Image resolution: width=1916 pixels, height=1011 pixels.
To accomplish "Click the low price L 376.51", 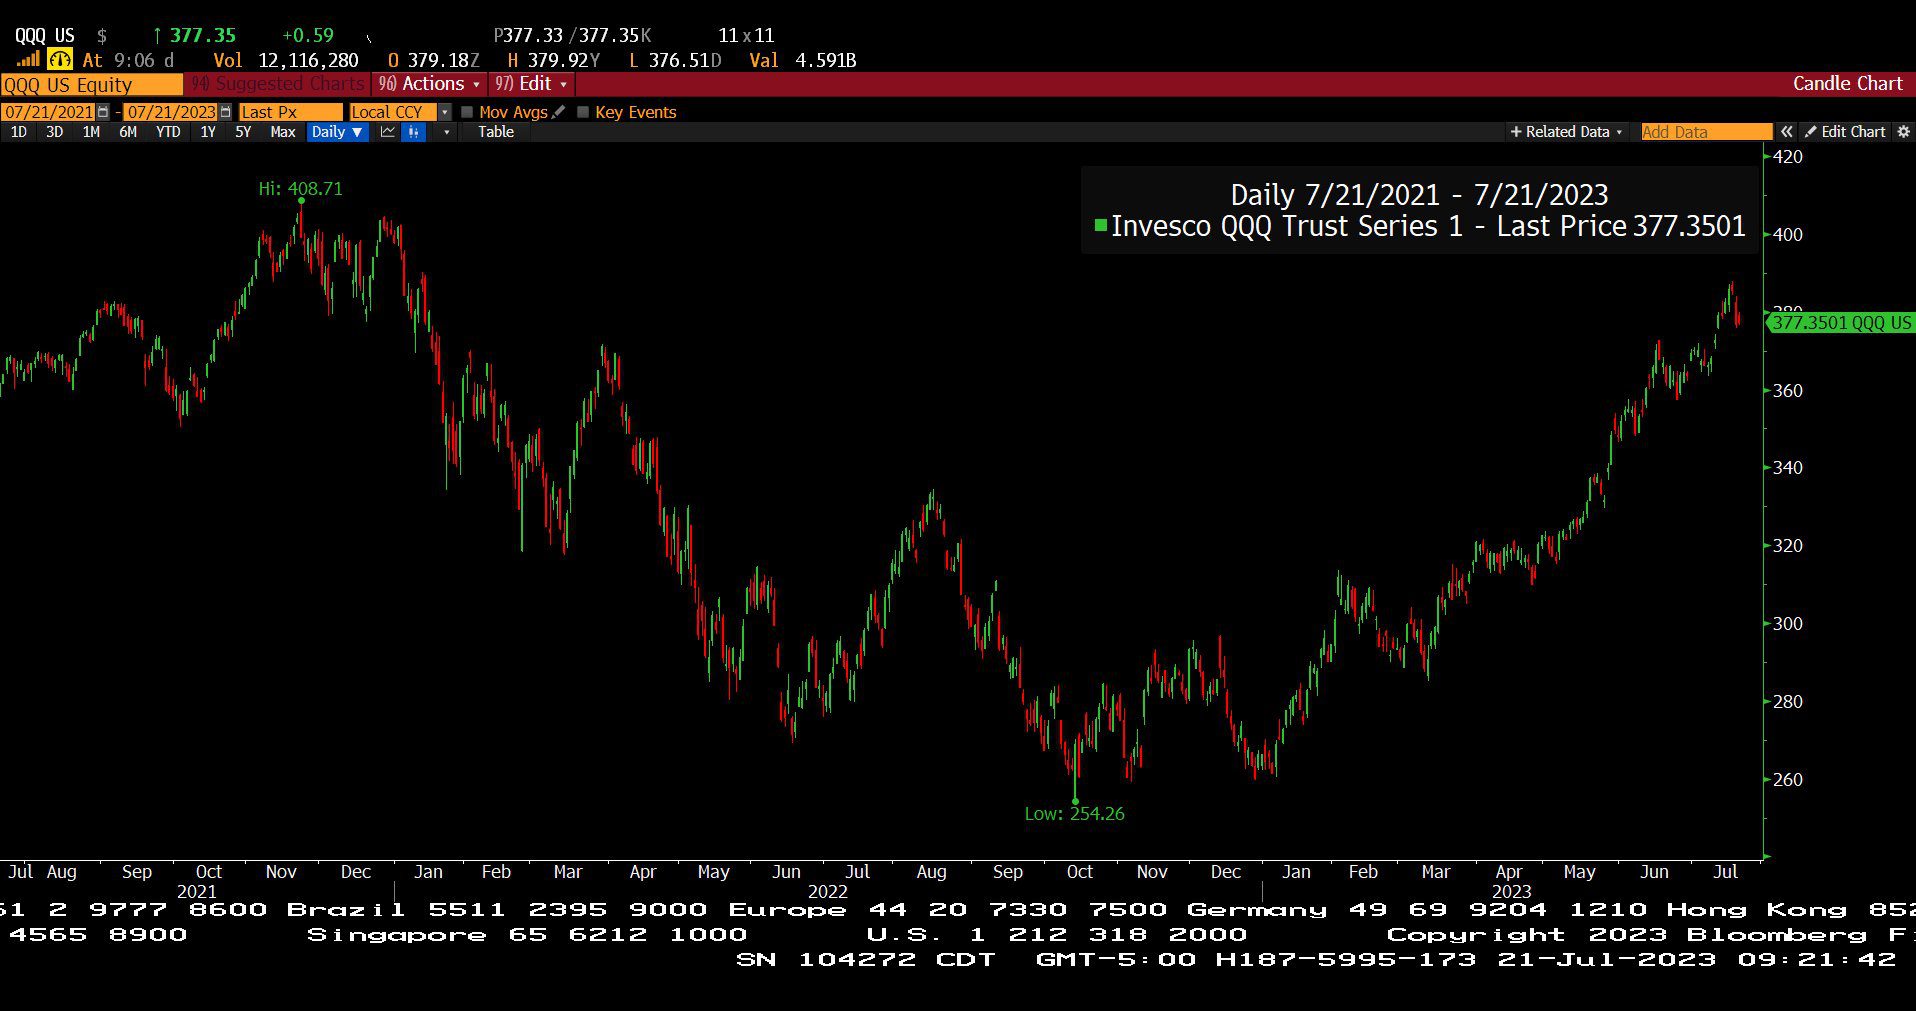I will 674,60.
